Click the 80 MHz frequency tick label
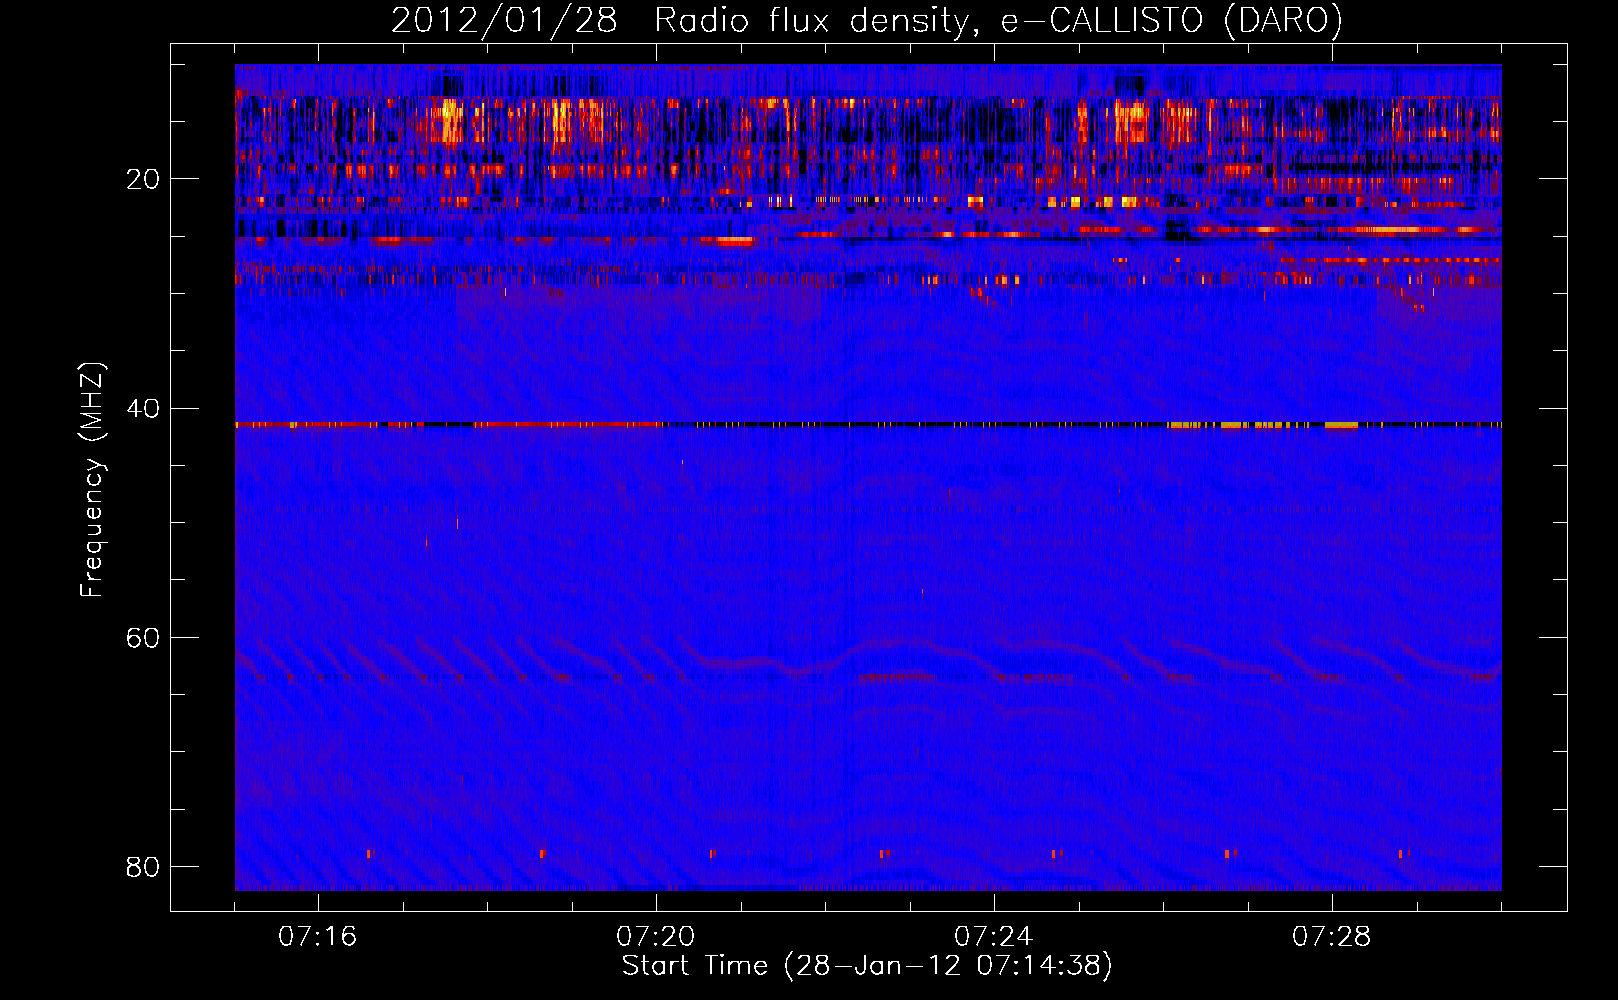Screen dimensions: 1618x1000 coord(143,866)
